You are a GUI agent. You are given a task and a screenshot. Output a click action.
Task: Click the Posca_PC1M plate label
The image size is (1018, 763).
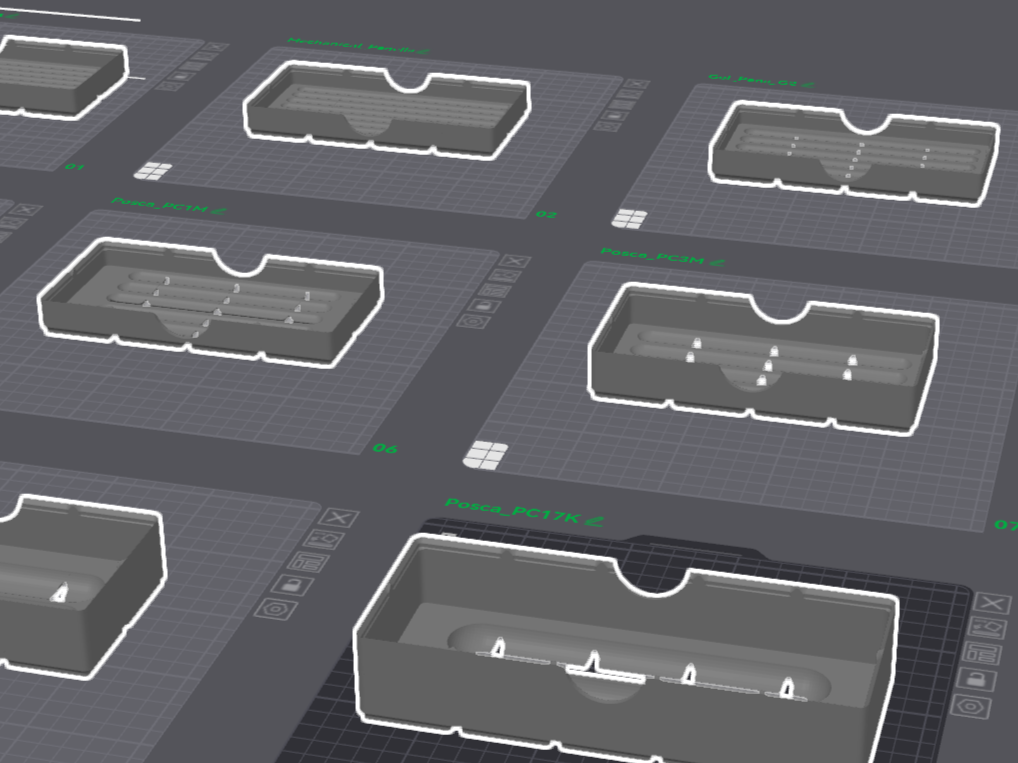click(160, 204)
